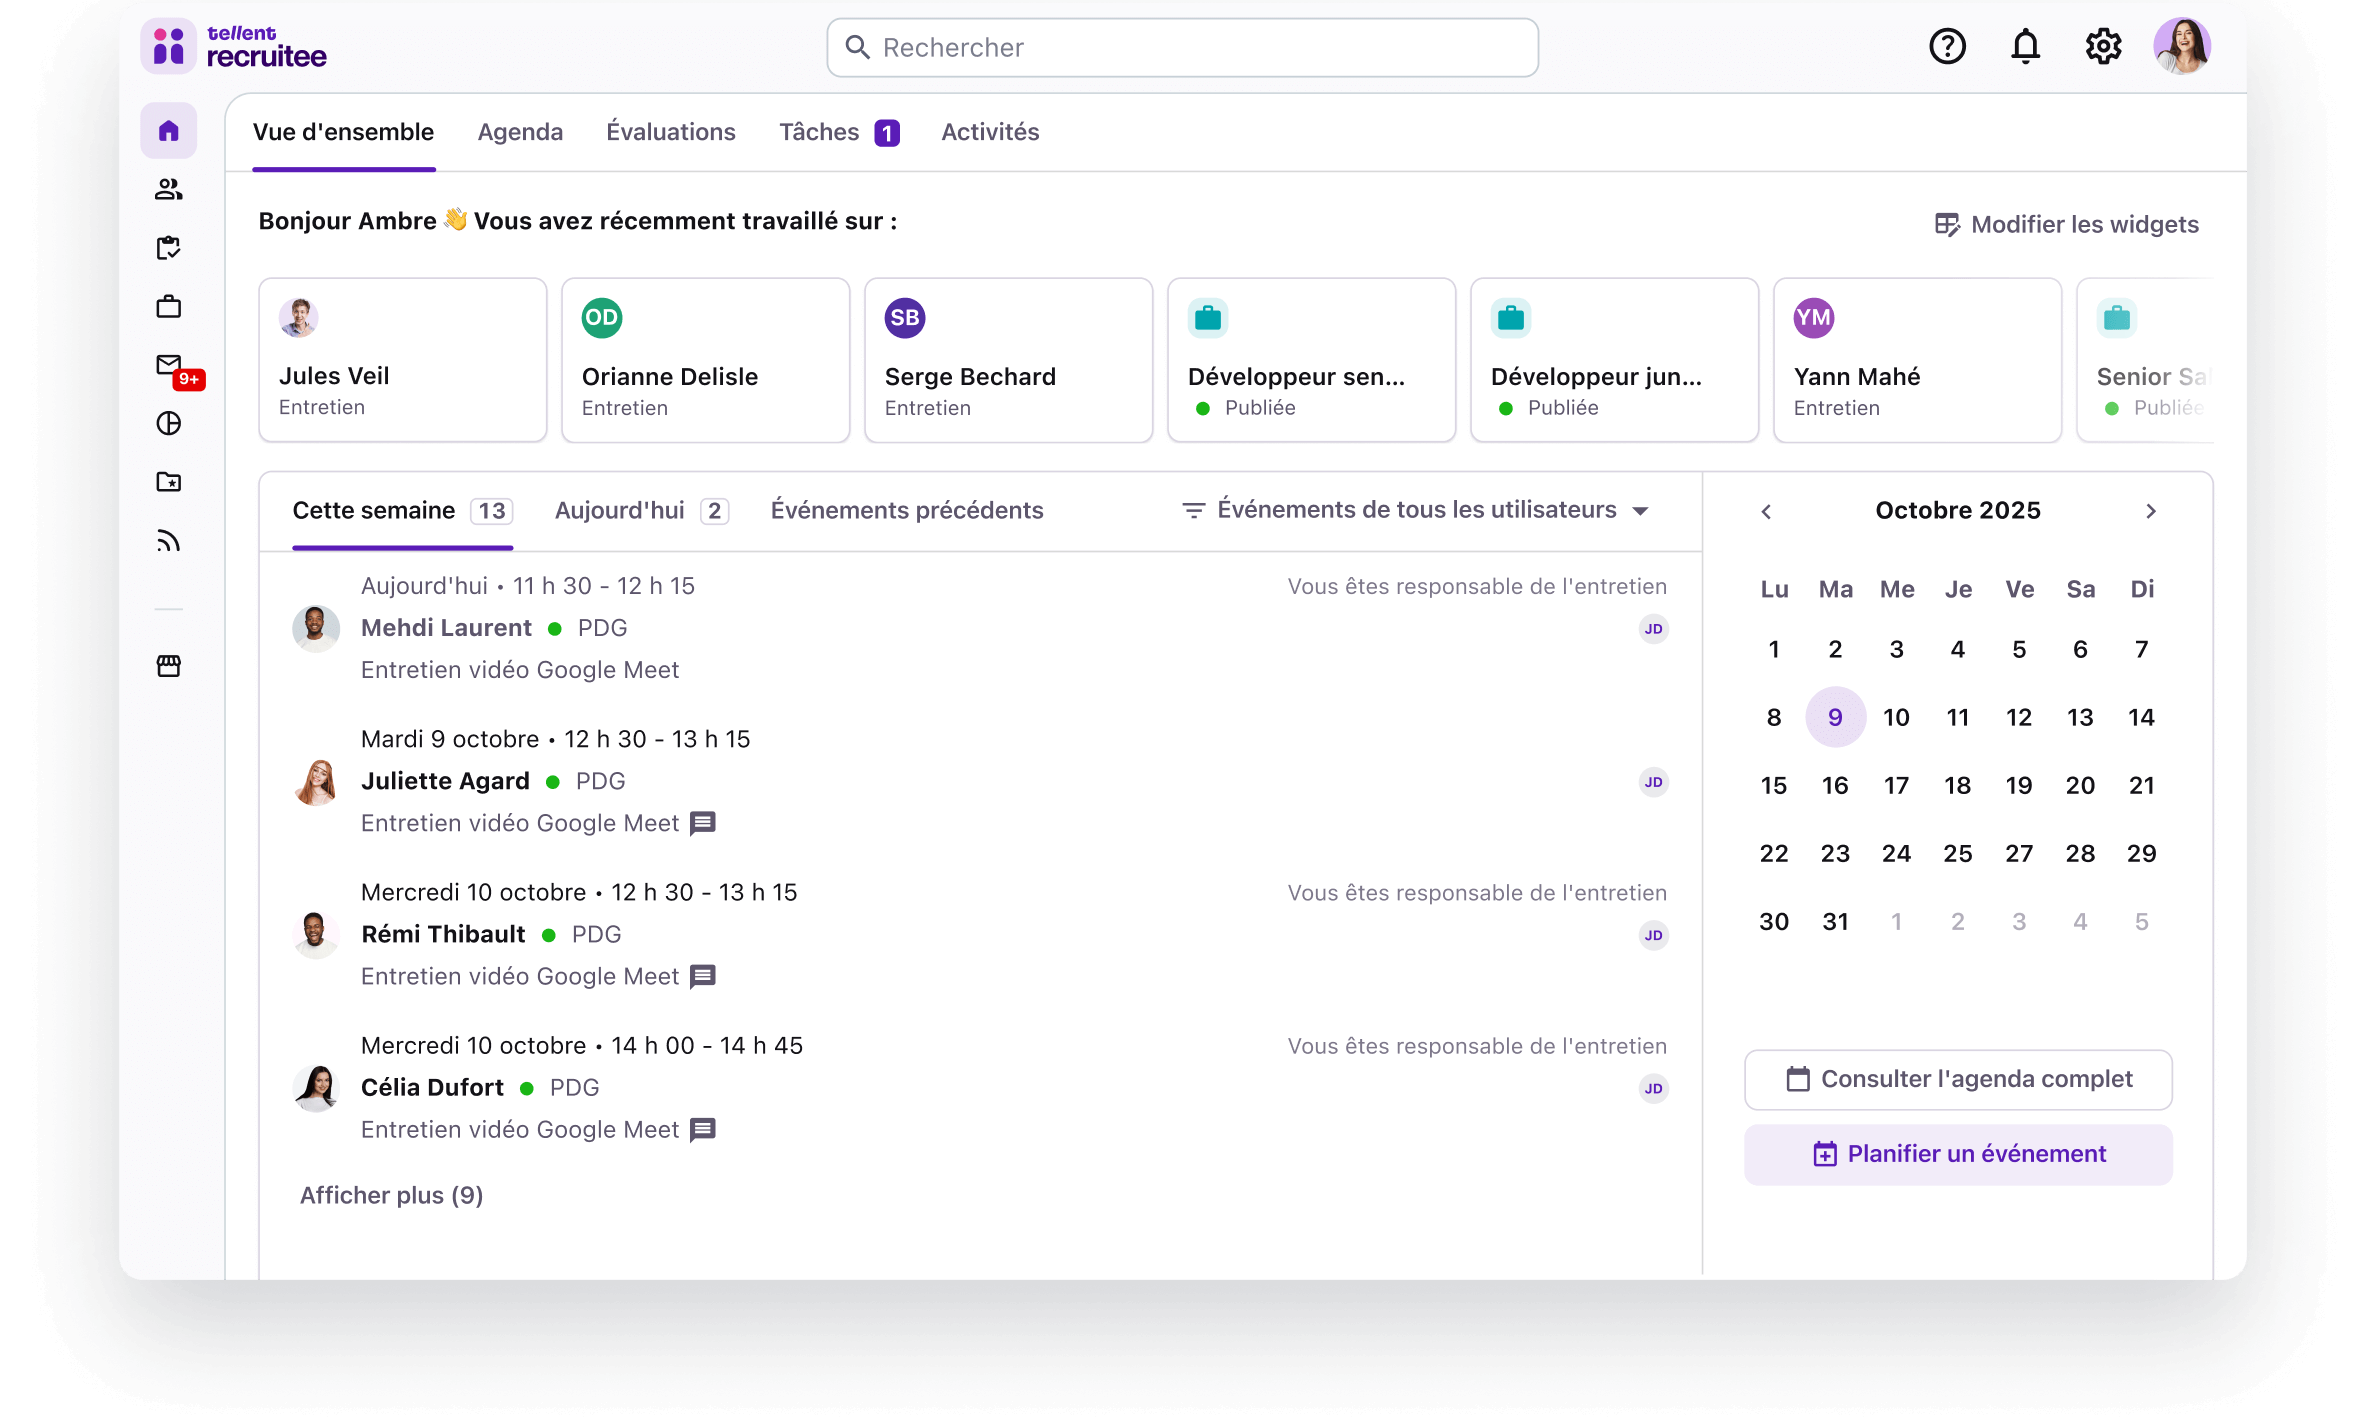The height and width of the screenshot is (1424, 2366).
Task: Click Afficher plus (9) link
Action: (391, 1195)
